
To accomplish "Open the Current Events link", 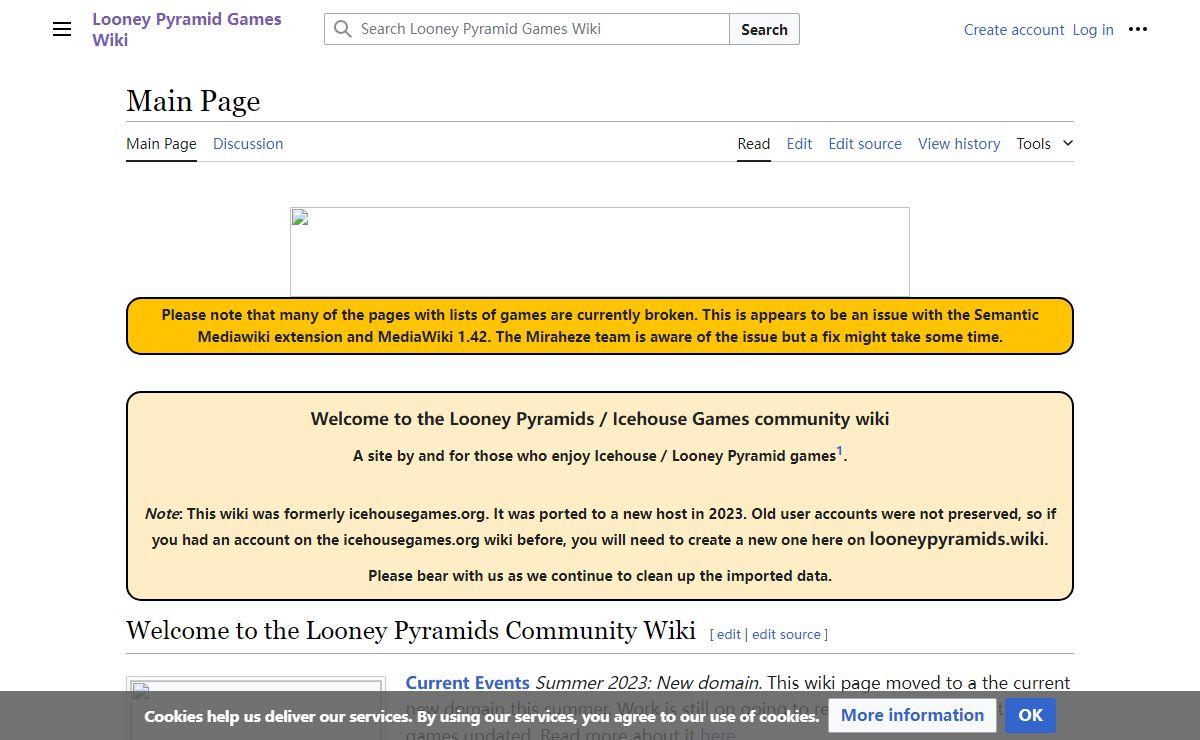I will coord(467,683).
